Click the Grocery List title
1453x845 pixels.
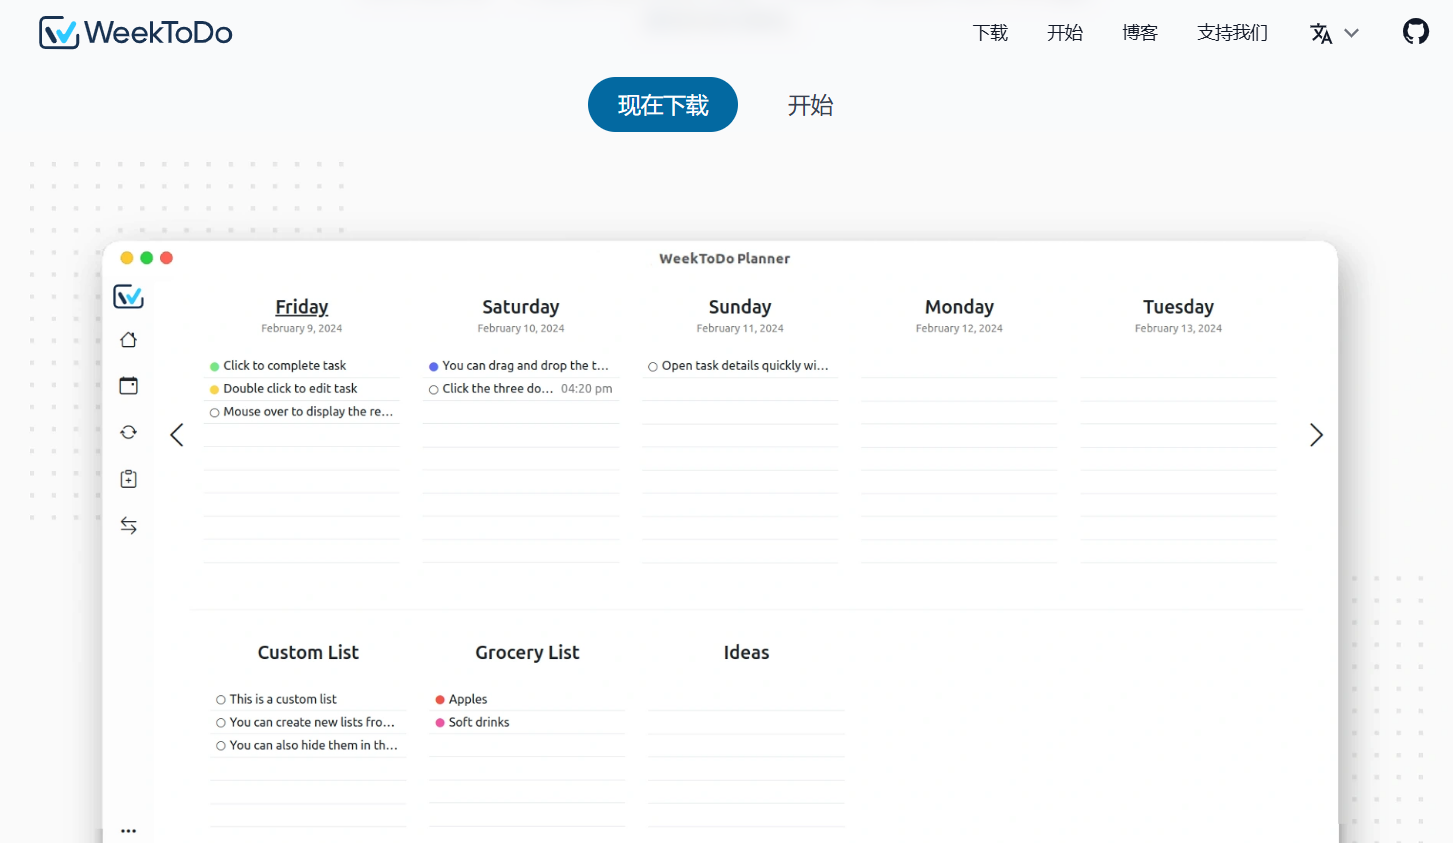pos(527,652)
